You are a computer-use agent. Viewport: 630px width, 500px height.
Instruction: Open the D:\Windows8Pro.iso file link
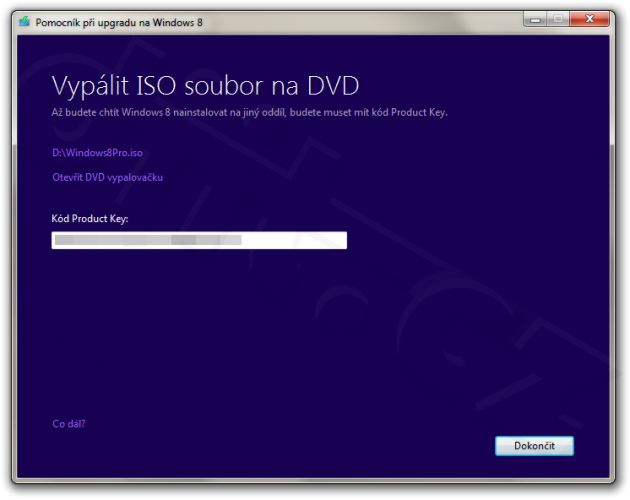click(x=97, y=153)
